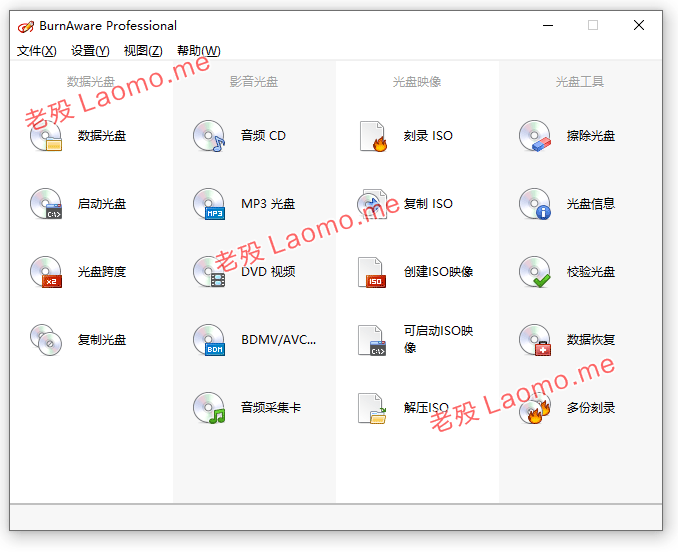Click the MP3 光盘 label
This screenshot has height=552, width=678.
pos(268,204)
